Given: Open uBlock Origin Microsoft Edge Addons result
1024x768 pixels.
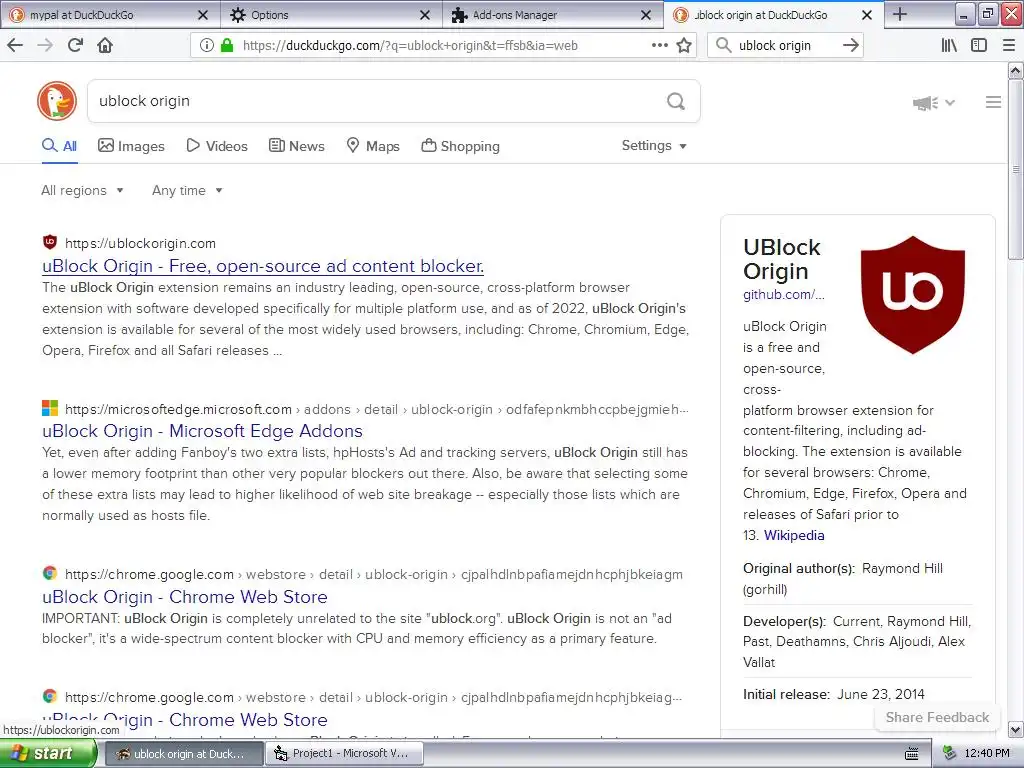Looking at the screenshot, I should click(x=202, y=431).
